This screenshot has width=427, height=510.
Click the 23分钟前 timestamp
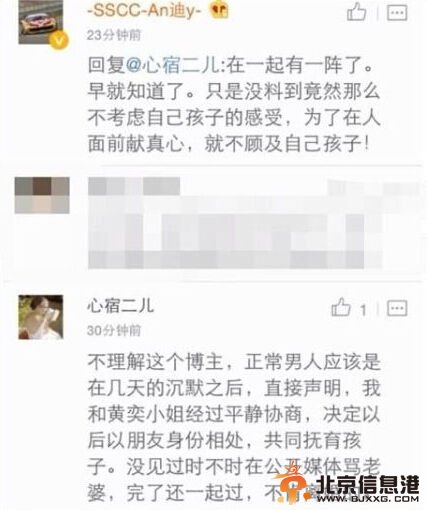[x=114, y=35]
